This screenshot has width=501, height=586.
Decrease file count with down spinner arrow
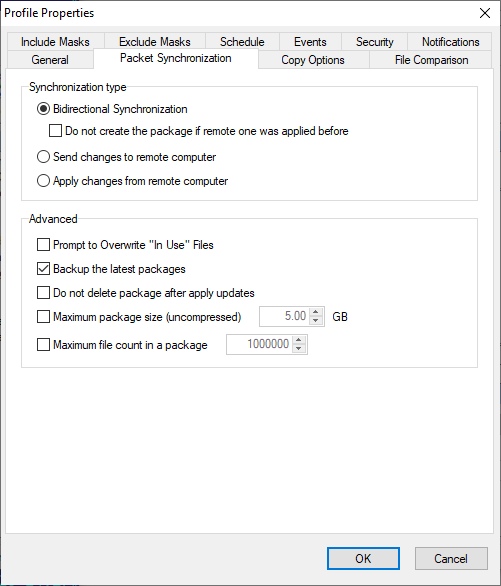[x=299, y=349]
